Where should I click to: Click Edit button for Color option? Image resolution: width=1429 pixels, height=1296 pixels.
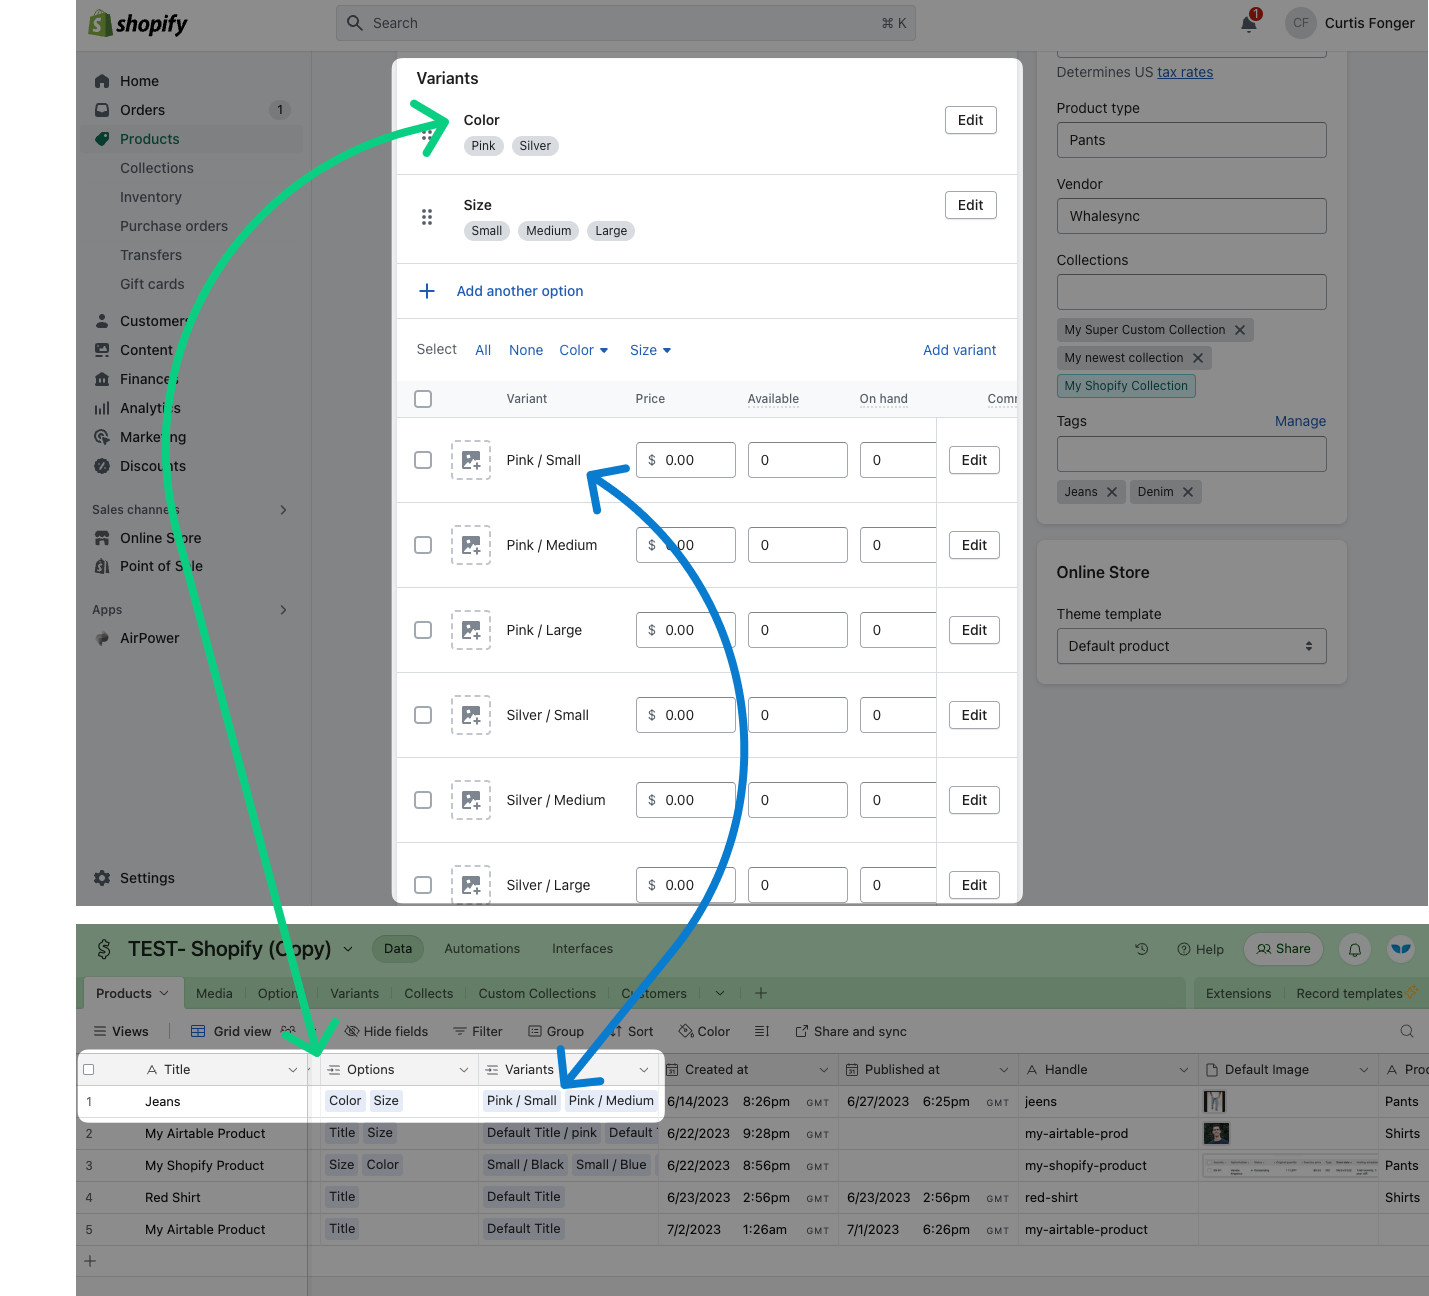(970, 120)
